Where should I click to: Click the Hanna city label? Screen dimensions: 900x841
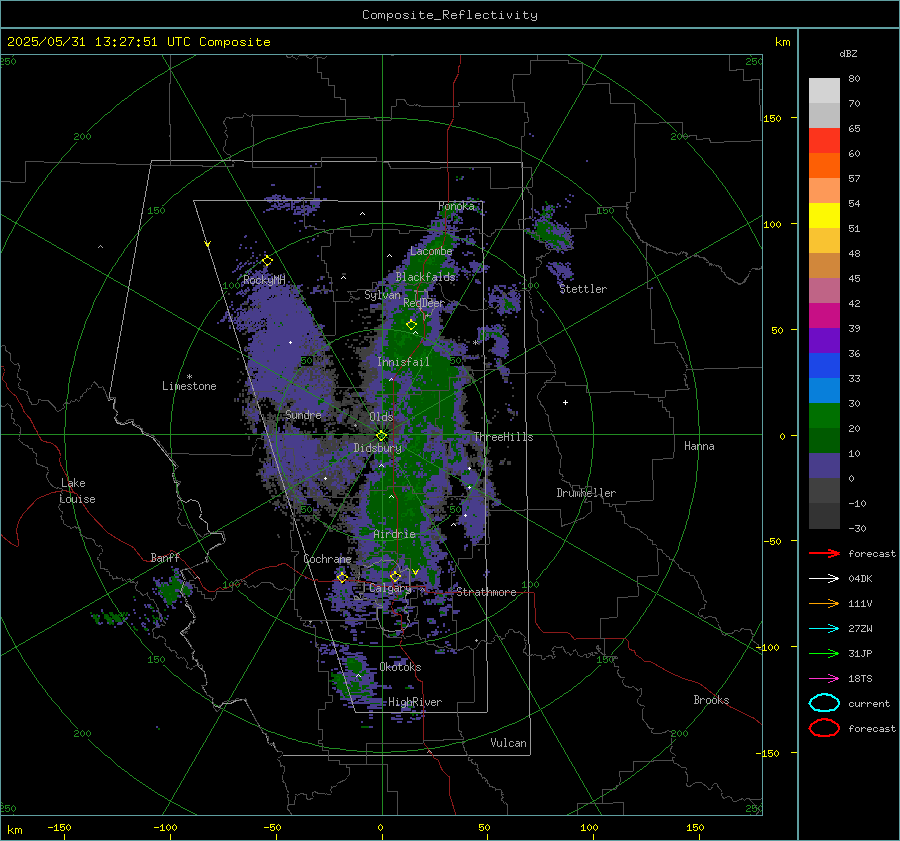[699, 446]
